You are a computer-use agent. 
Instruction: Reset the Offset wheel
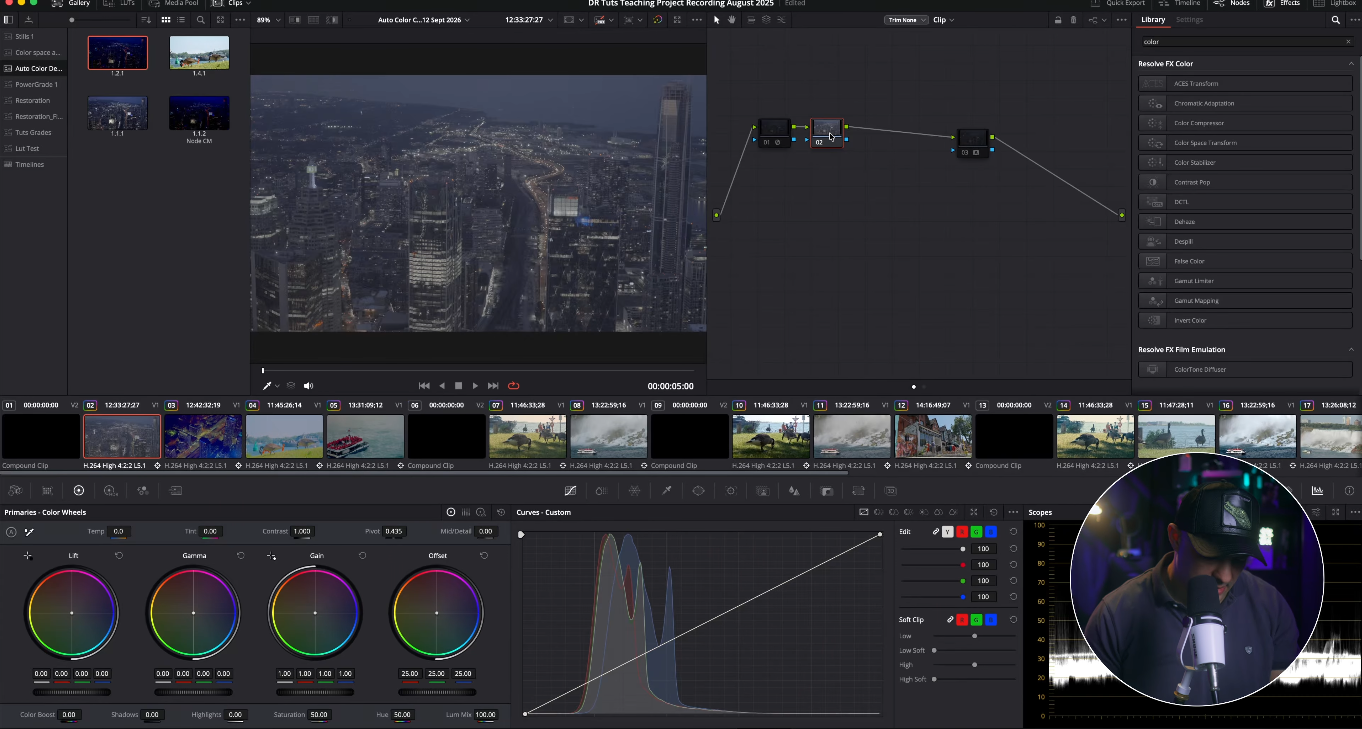coord(484,556)
